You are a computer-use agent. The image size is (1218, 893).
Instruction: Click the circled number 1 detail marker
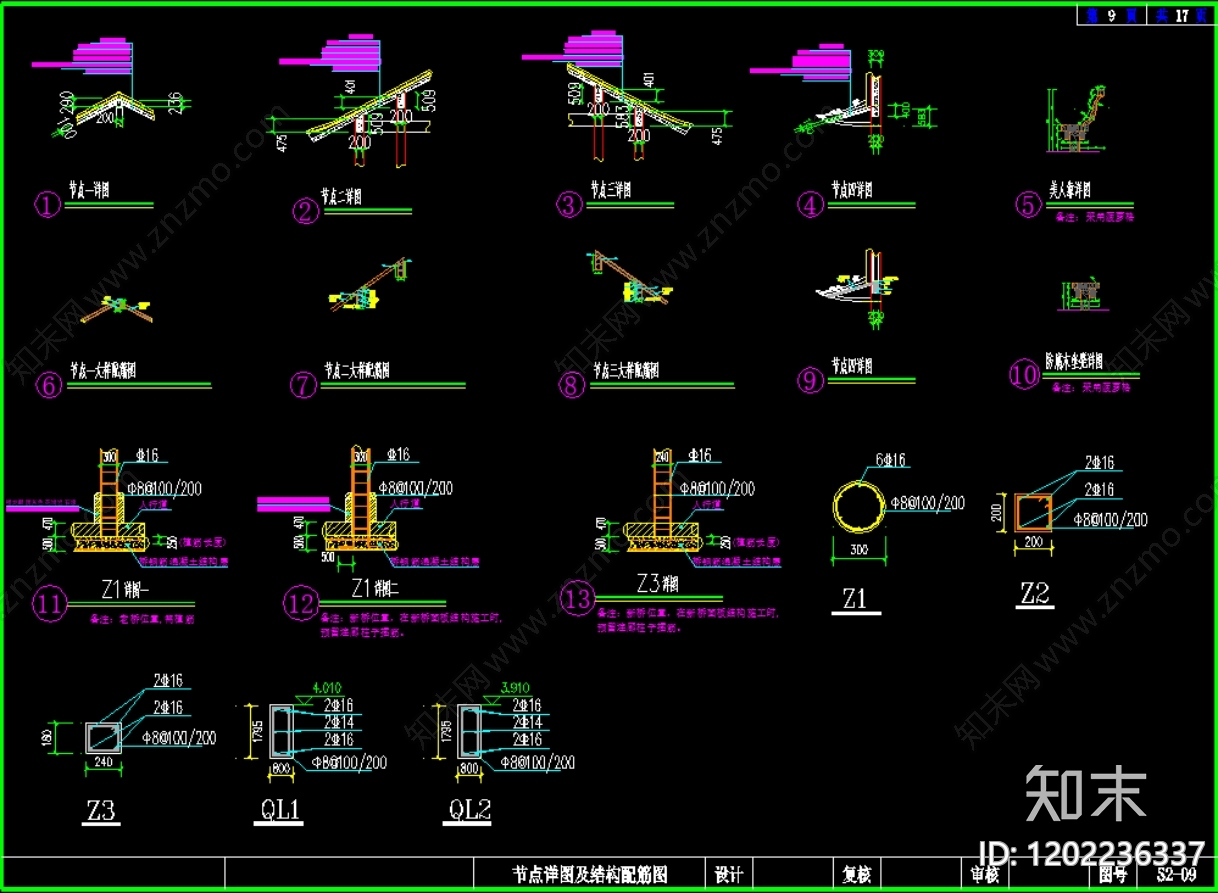[49, 205]
